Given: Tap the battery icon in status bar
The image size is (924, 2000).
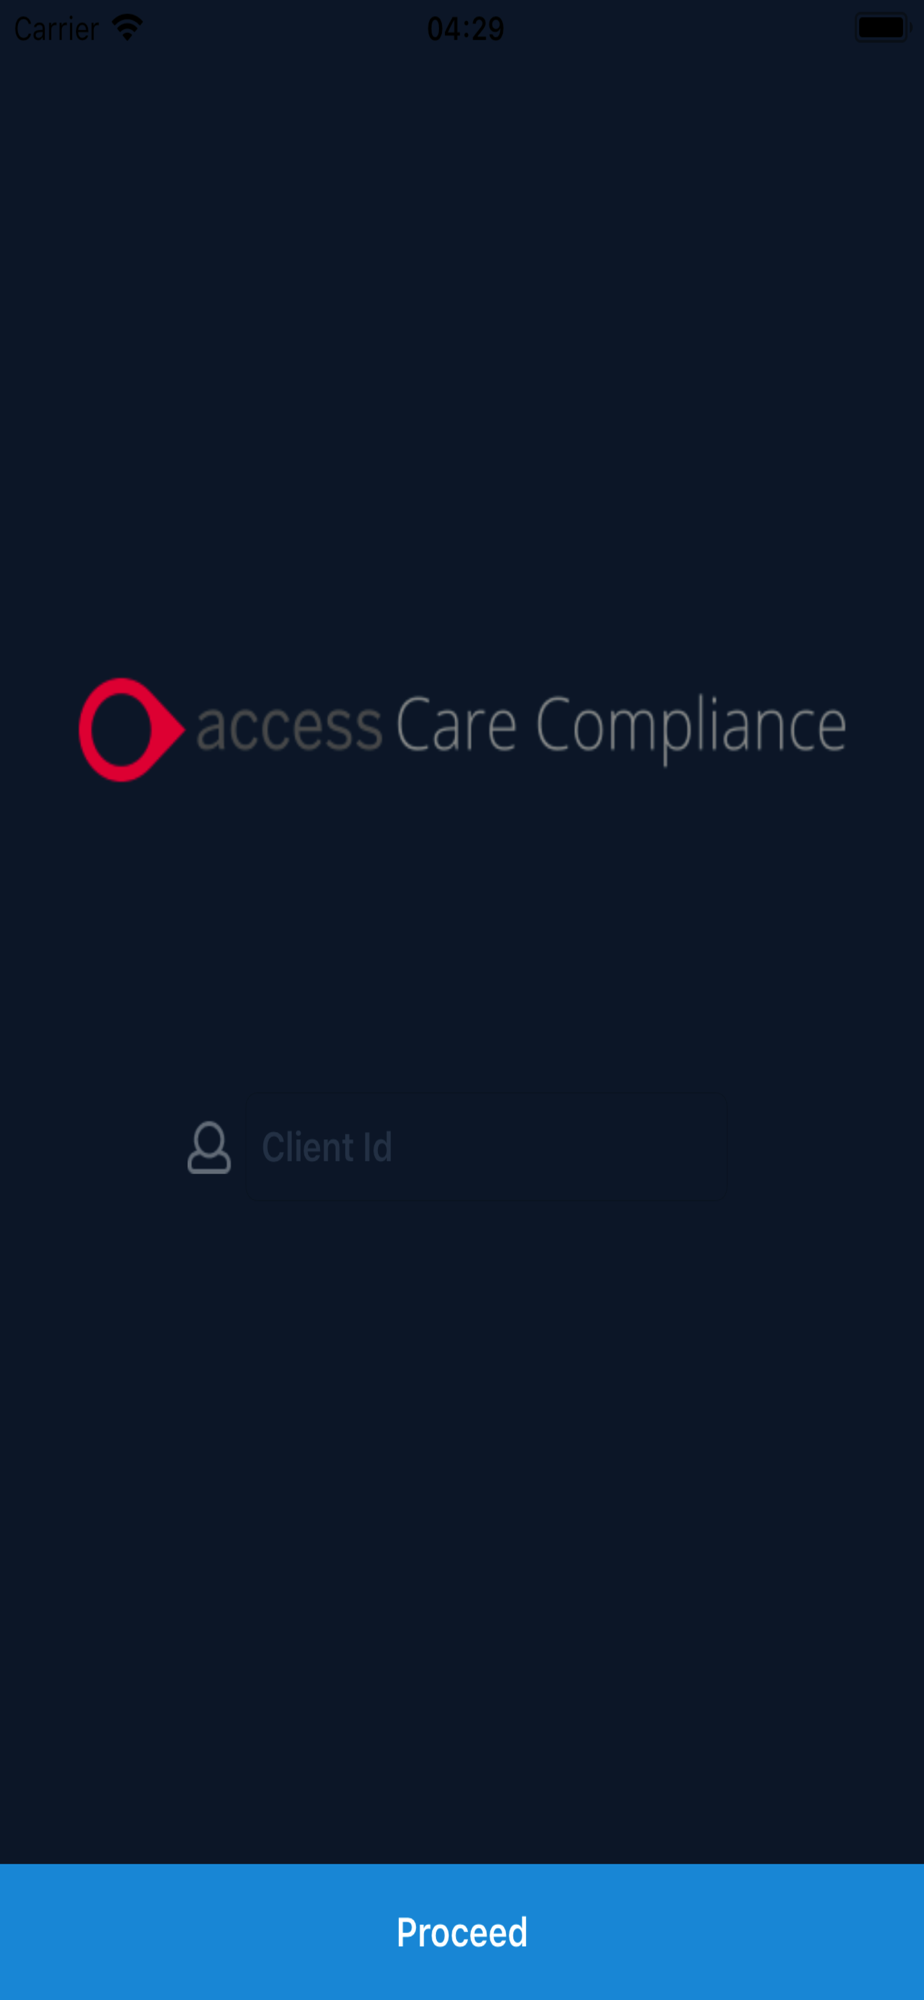Looking at the screenshot, I should click(882, 28).
